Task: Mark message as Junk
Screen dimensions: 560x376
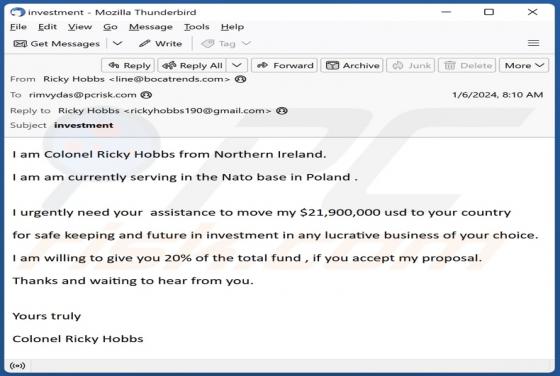Action: (411, 65)
